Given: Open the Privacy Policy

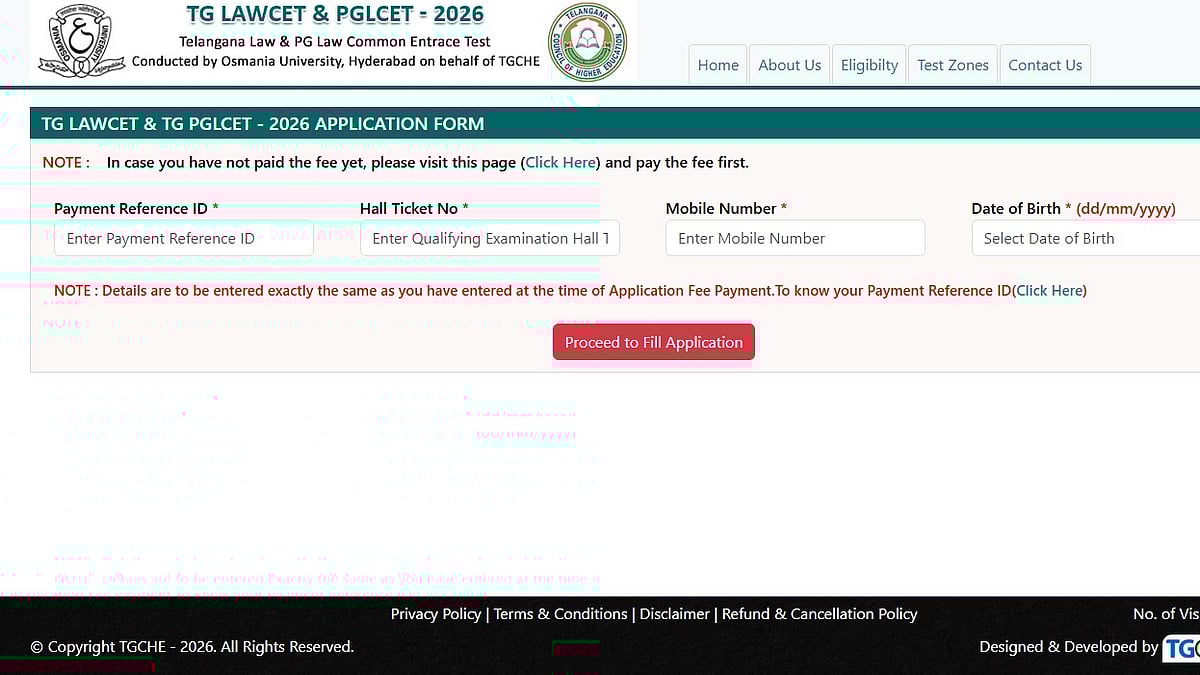Looking at the screenshot, I should (x=436, y=614).
